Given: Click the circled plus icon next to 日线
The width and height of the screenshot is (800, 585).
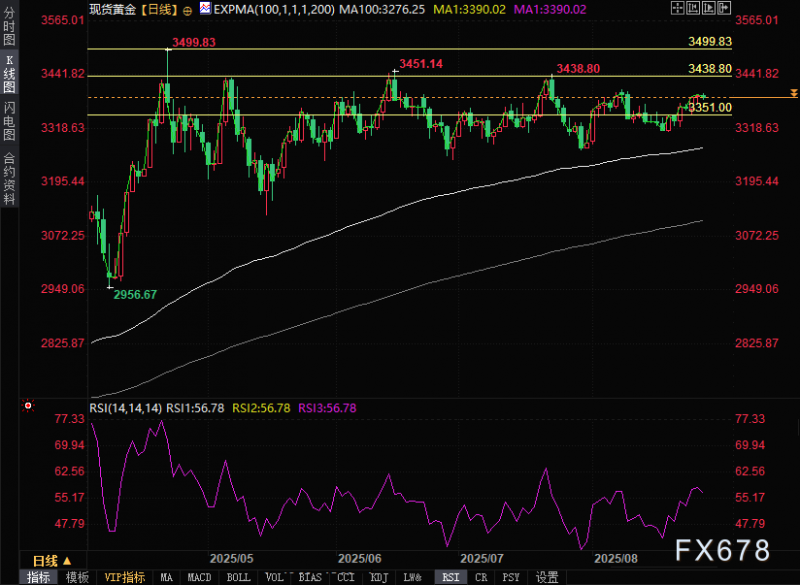Looking at the screenshot, I should pos(187,10).
